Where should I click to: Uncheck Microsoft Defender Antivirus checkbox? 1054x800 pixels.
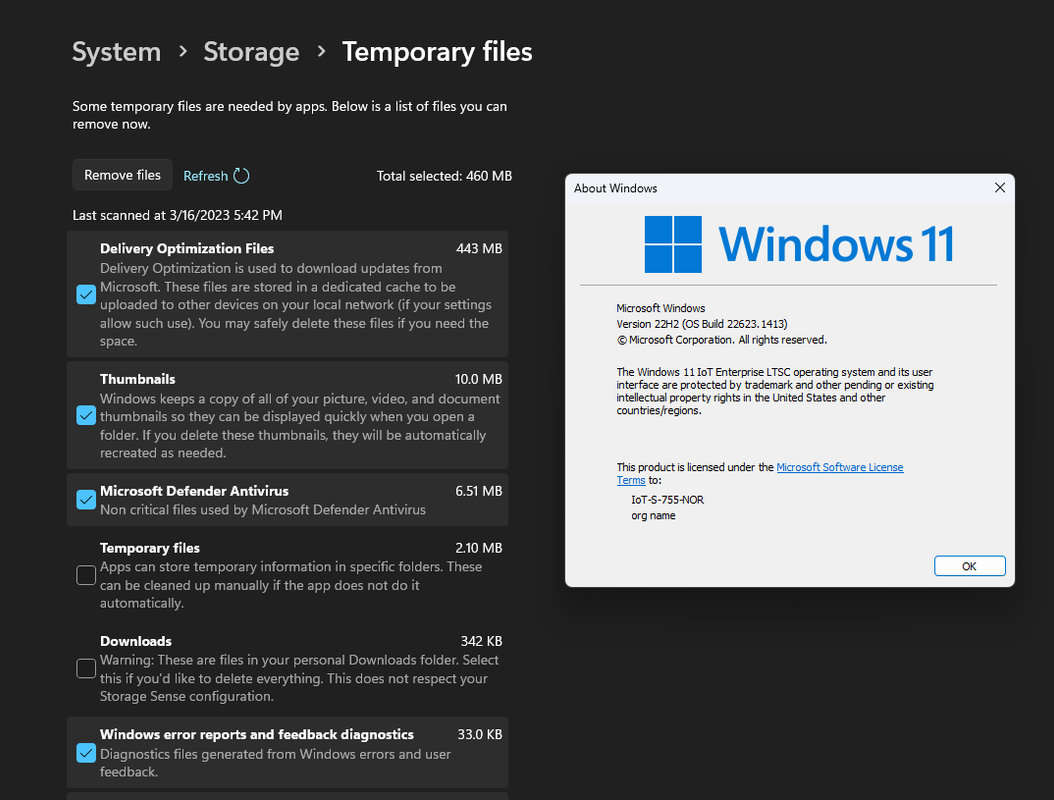86,499
